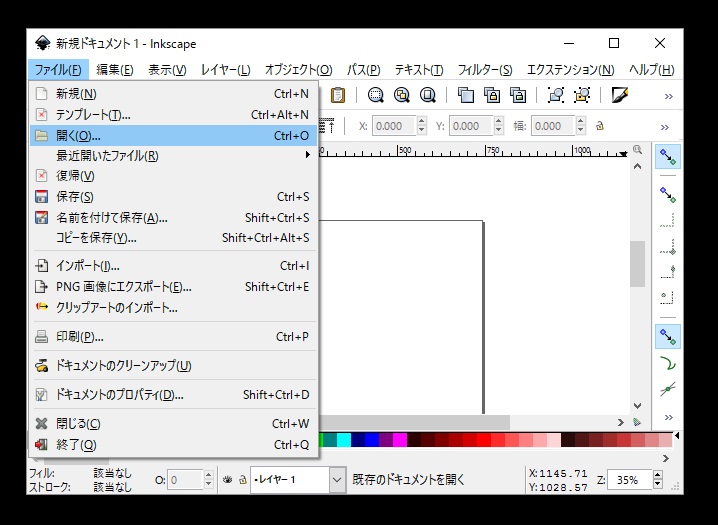Choose Export PNG Image menu entry
The image size is (718, 525).
tap(174, 287)
